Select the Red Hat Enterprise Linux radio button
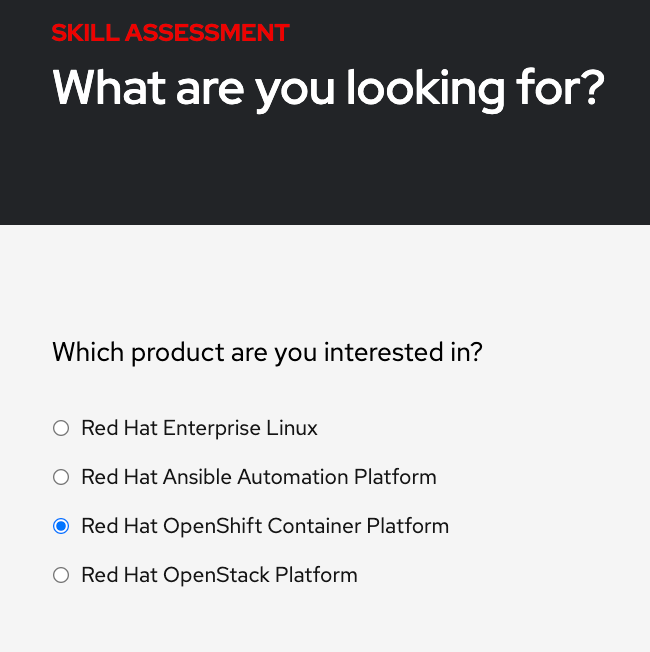650x652 pixels. click(61, 429)
